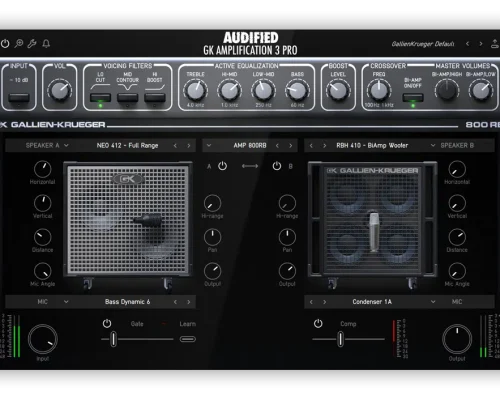Click the RBH 410 - BiAmp Woofer cabinet name

tap(372, 146)
